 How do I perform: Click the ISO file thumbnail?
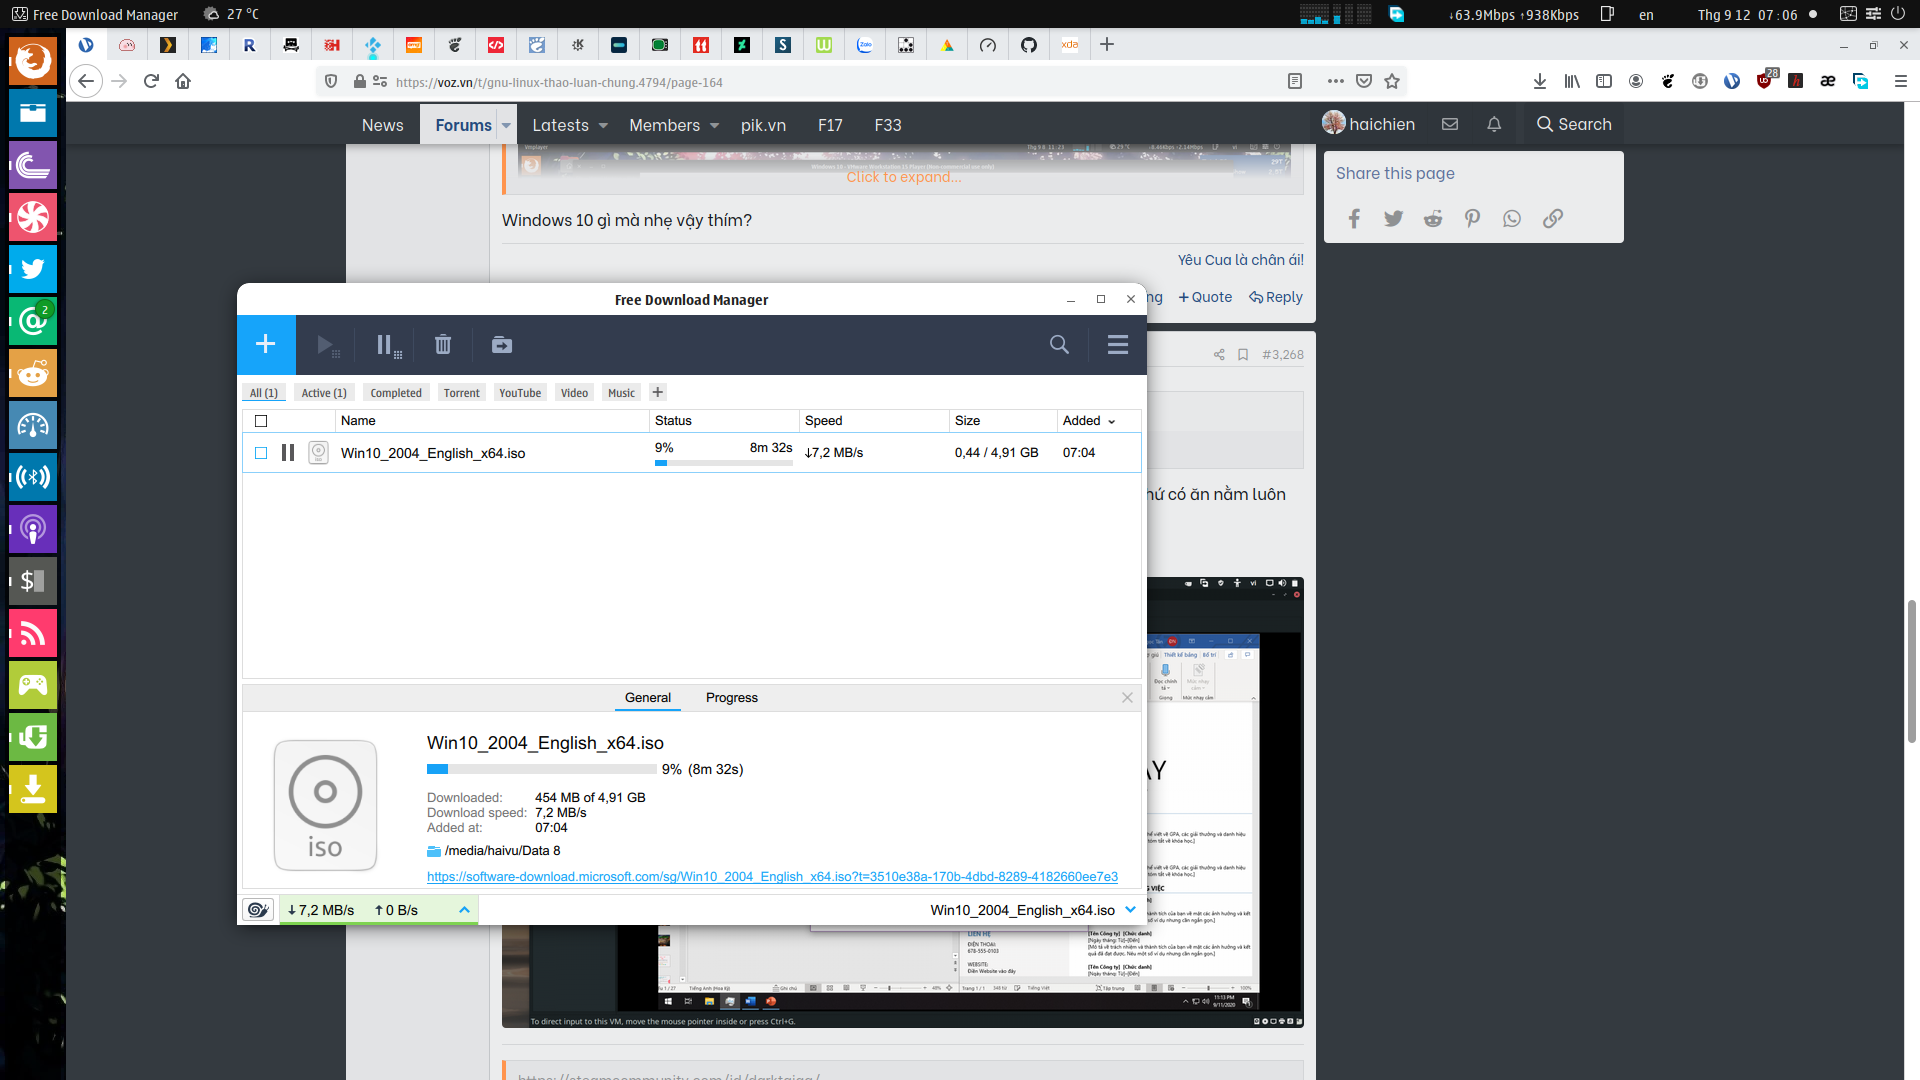coord(325,805)
